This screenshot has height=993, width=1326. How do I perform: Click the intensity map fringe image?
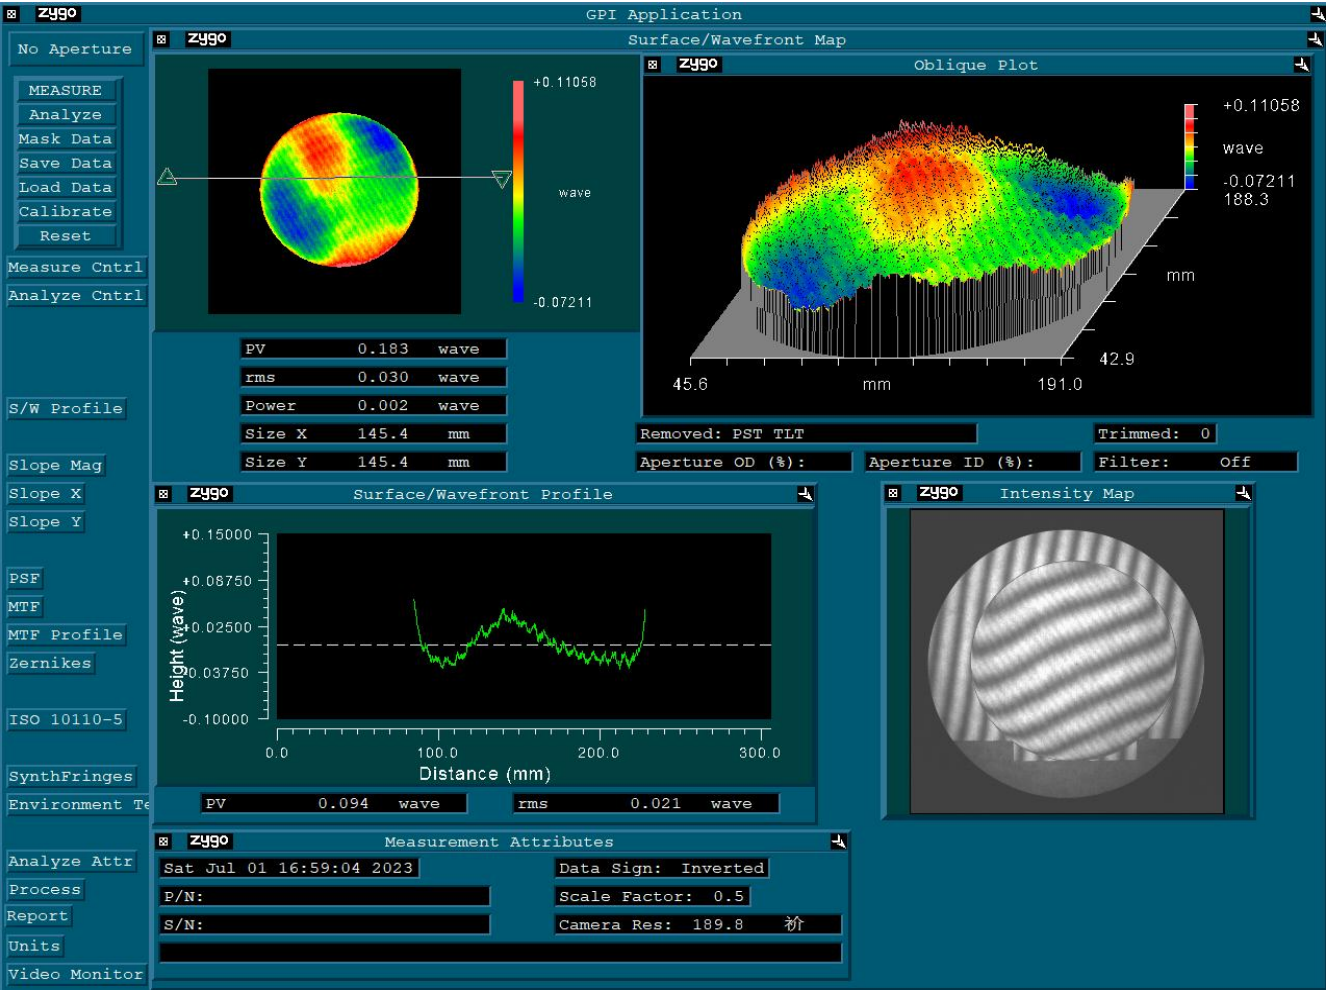click(1067, 661)
